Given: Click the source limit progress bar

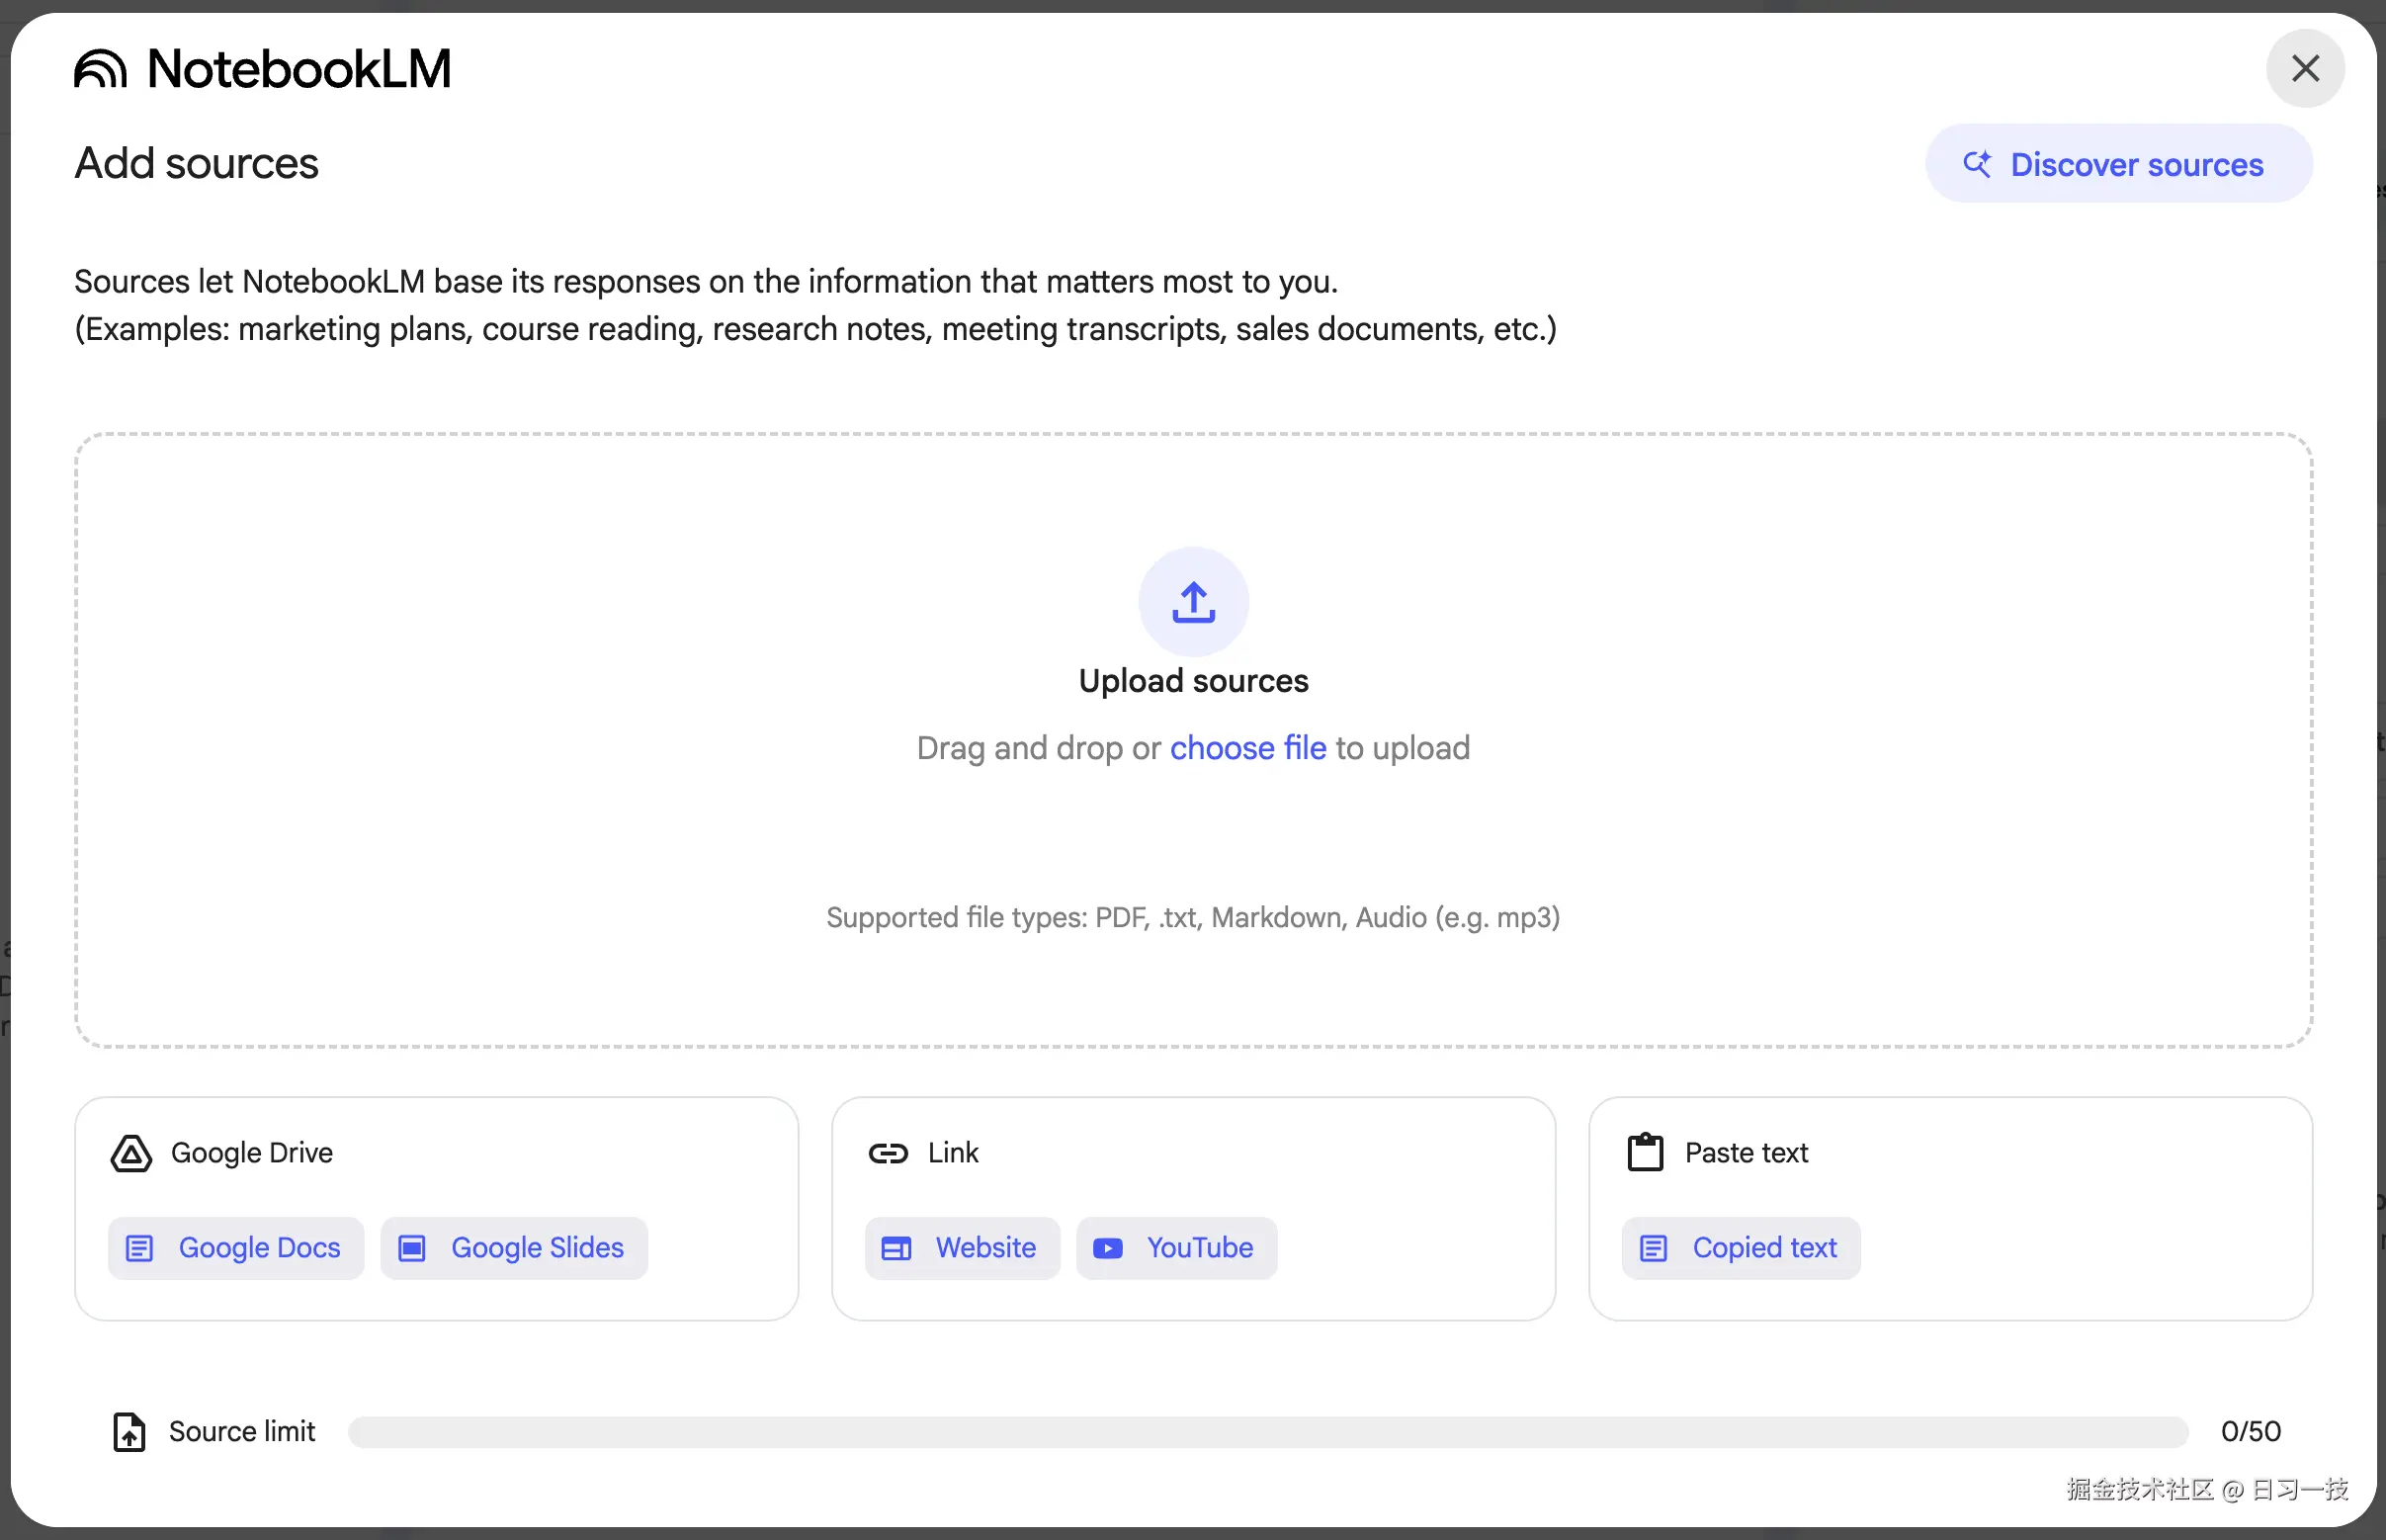Looking at the screenshot, I should click(x=1265, y=1432).
